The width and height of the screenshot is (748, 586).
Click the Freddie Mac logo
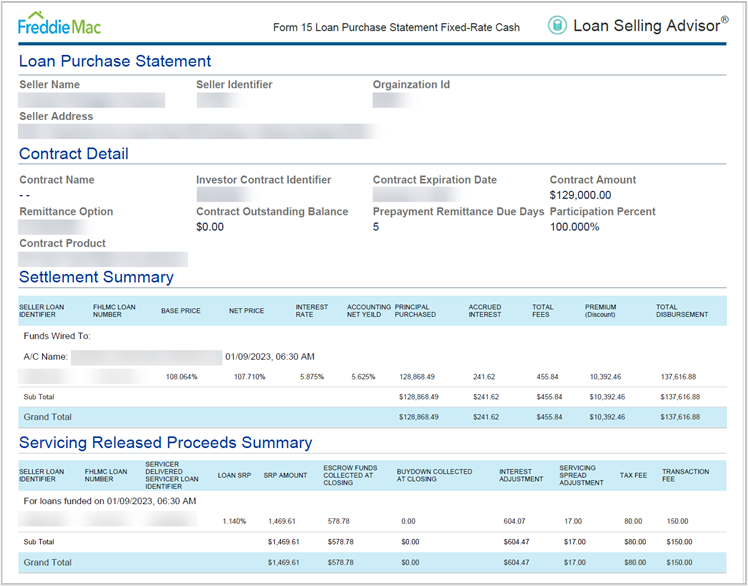tap(60, 23)
